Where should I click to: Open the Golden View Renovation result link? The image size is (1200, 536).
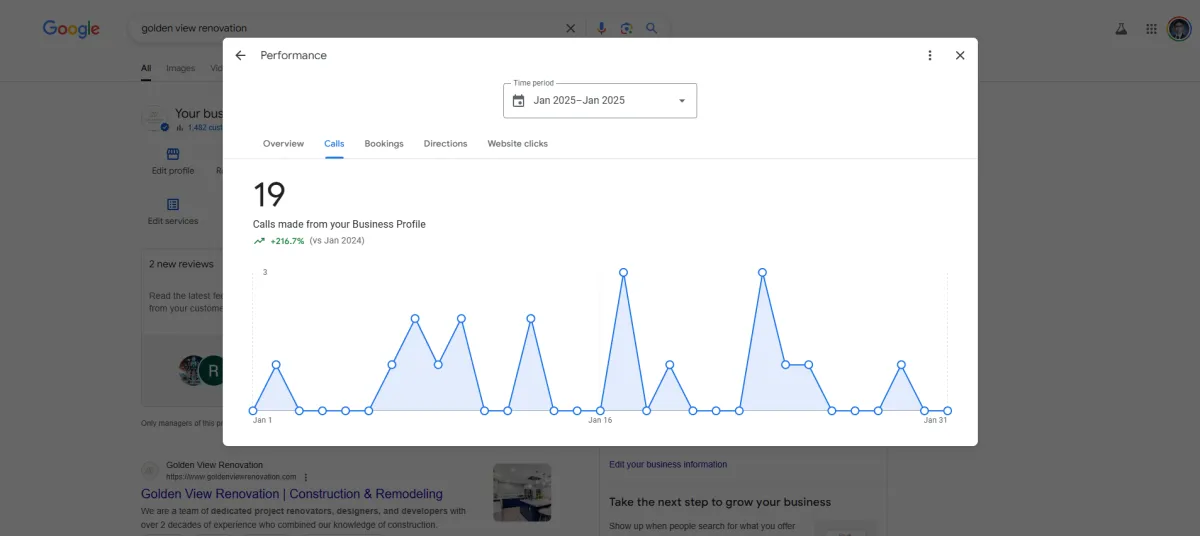pos(291,494)
